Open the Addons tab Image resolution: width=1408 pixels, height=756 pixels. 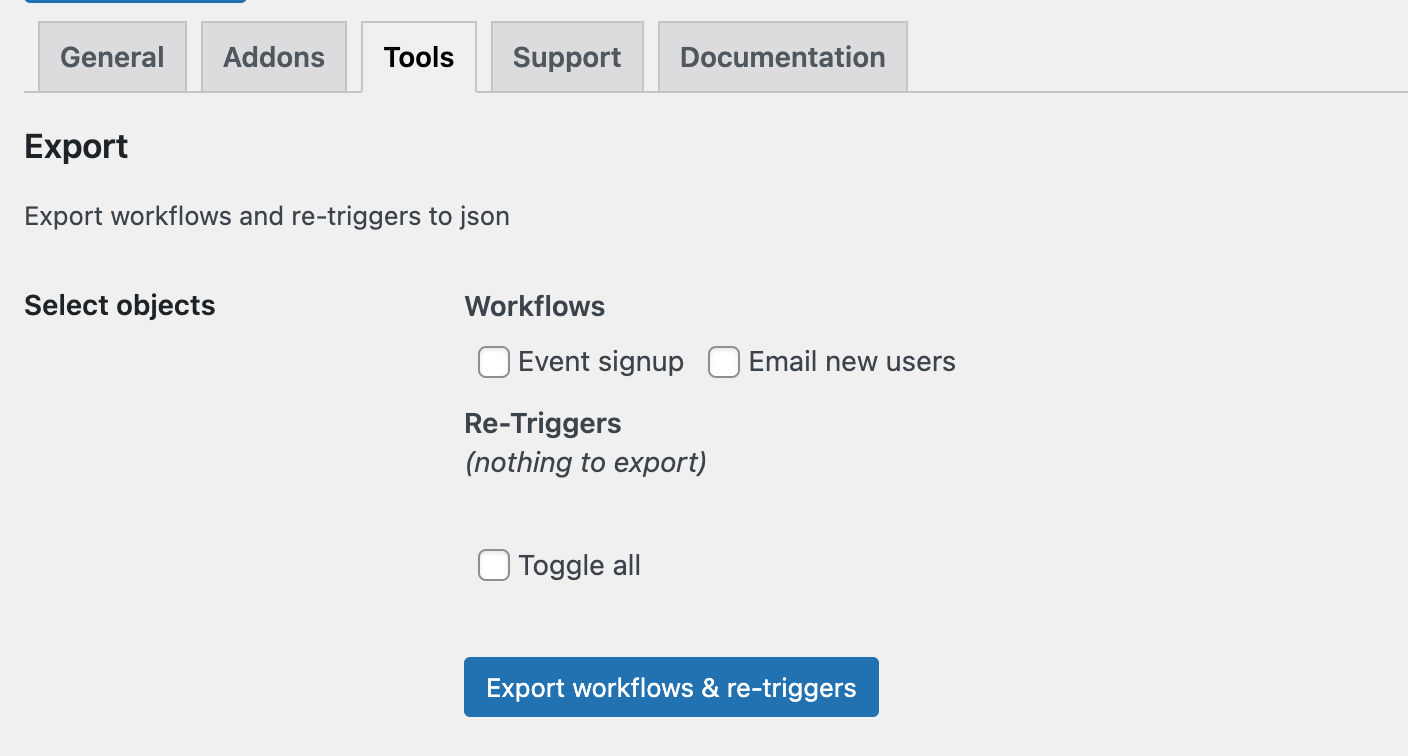(x=273, y=57)
